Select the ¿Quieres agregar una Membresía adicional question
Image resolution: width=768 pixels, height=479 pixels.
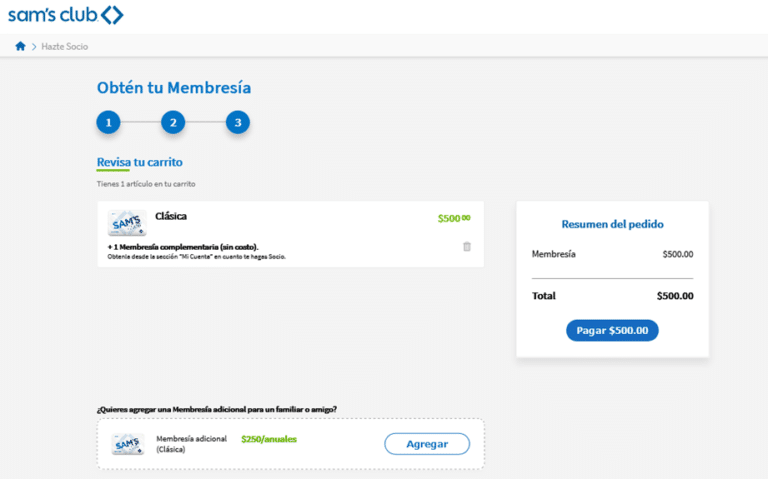pyautogui.click(x=216, y=409)
